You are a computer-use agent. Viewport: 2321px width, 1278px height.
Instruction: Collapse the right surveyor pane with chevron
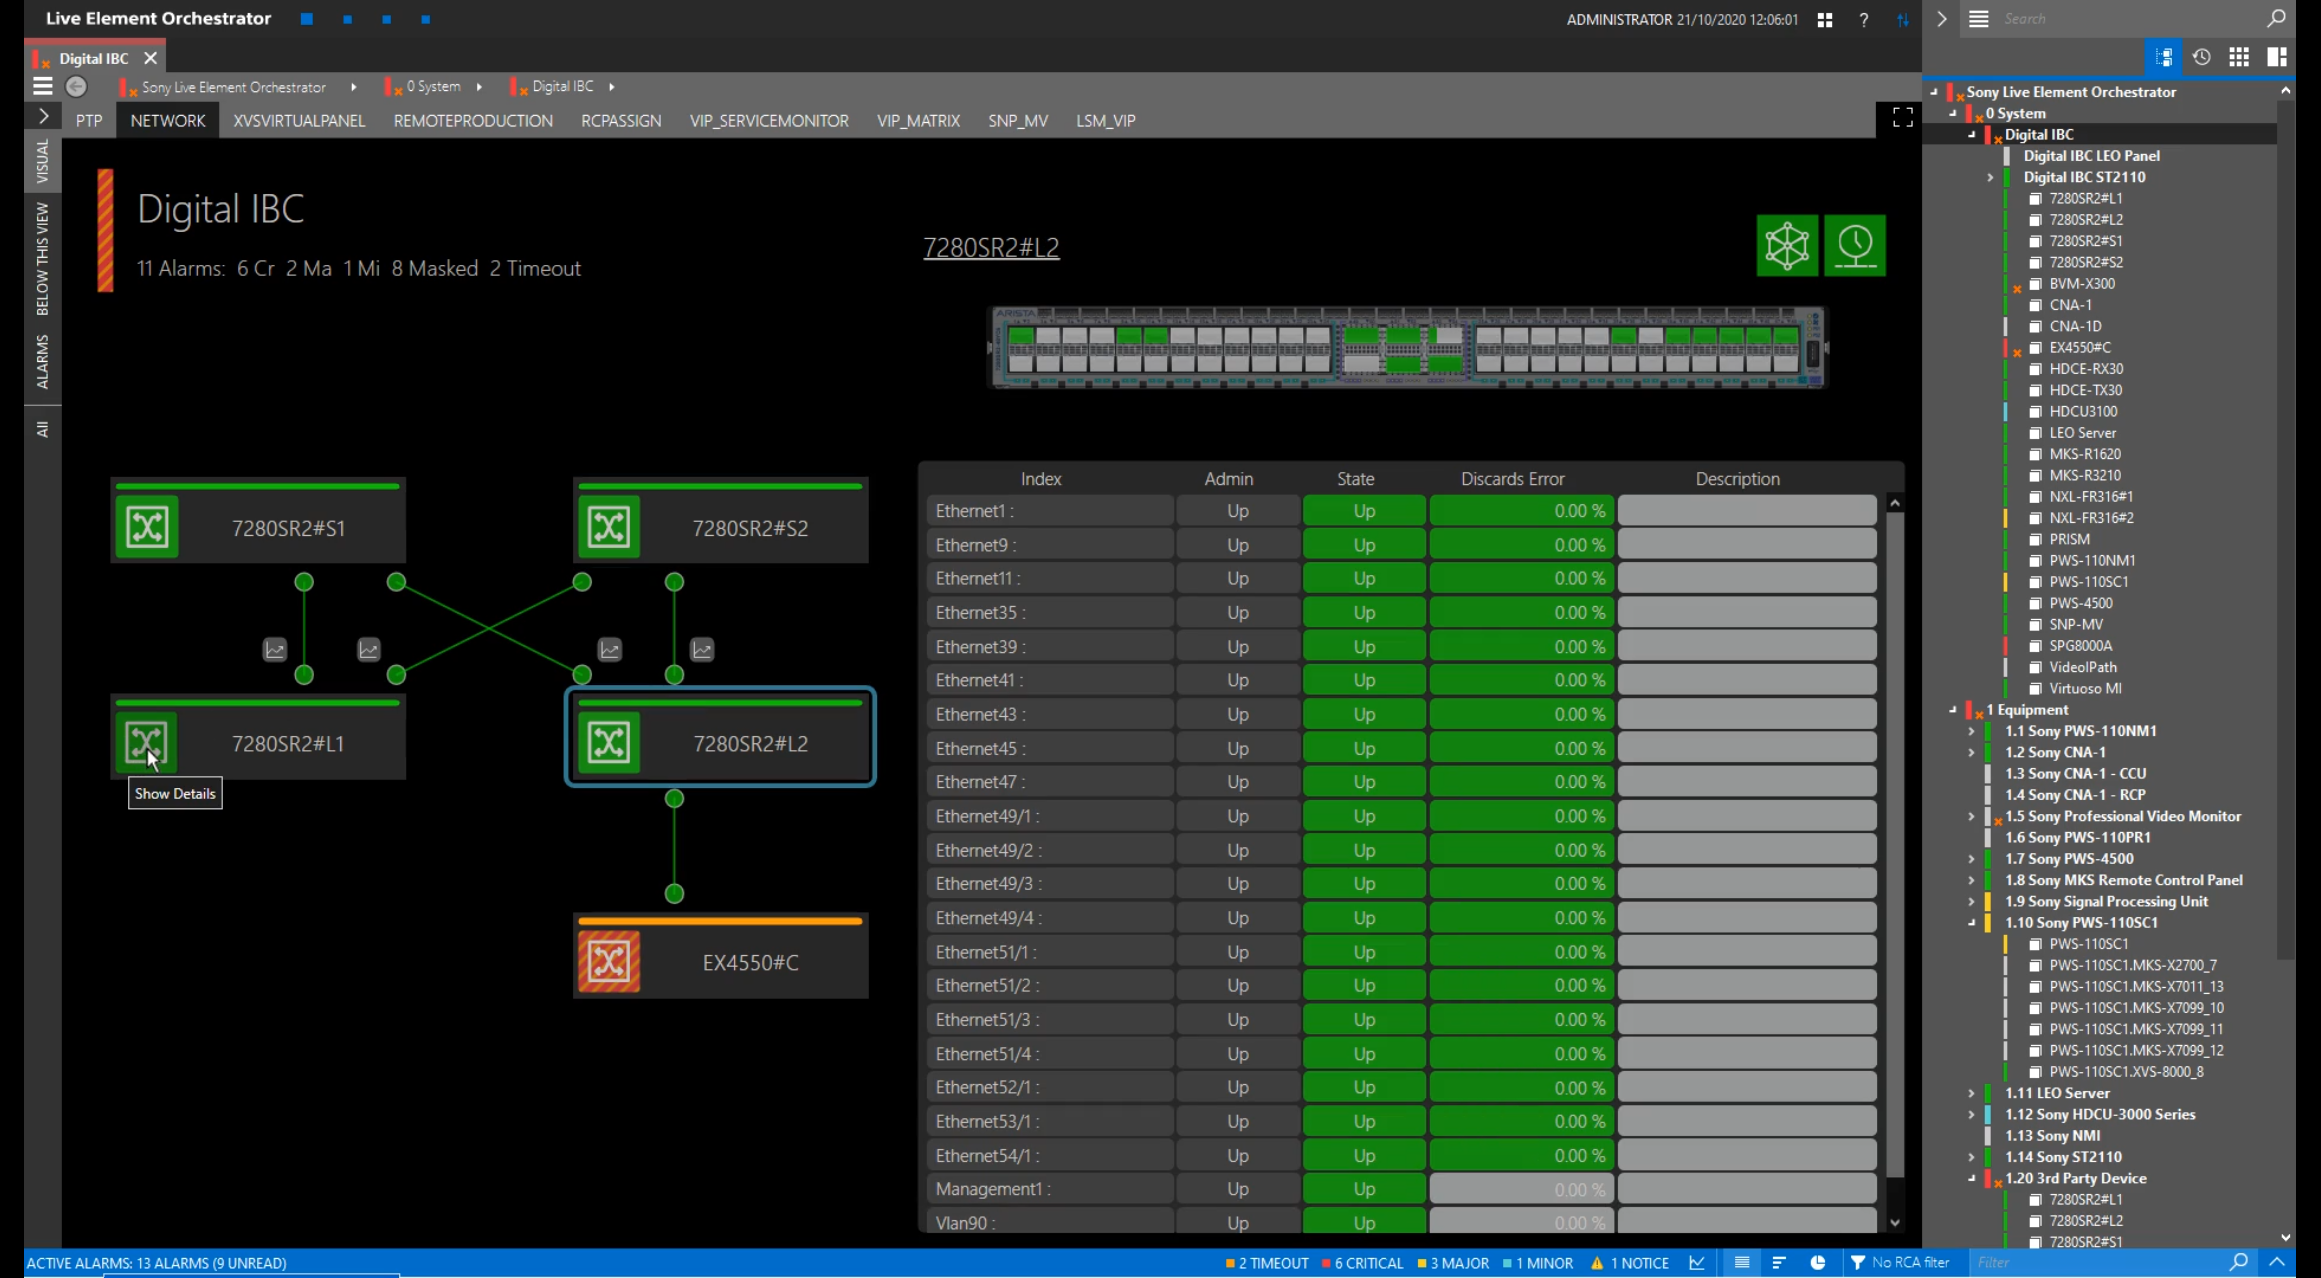tap(1942, 19)
